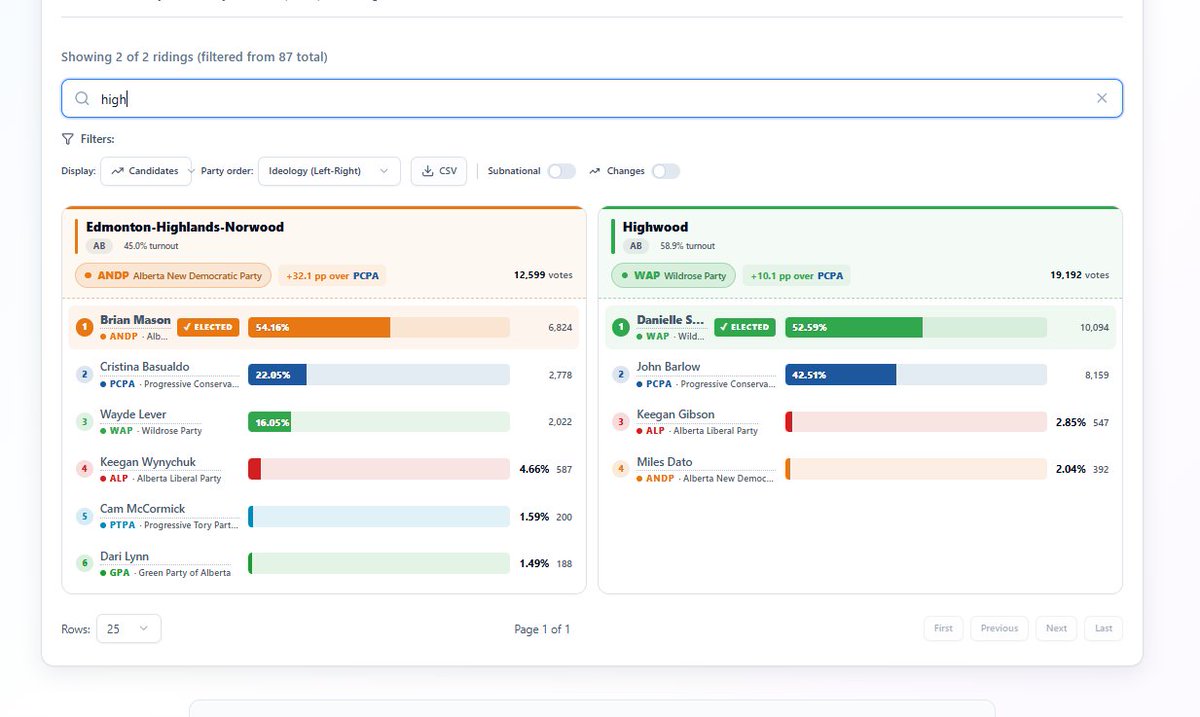Select candidate Cristina Basualdo
This screenshot has height=717, width=1200.
(145, 367)
